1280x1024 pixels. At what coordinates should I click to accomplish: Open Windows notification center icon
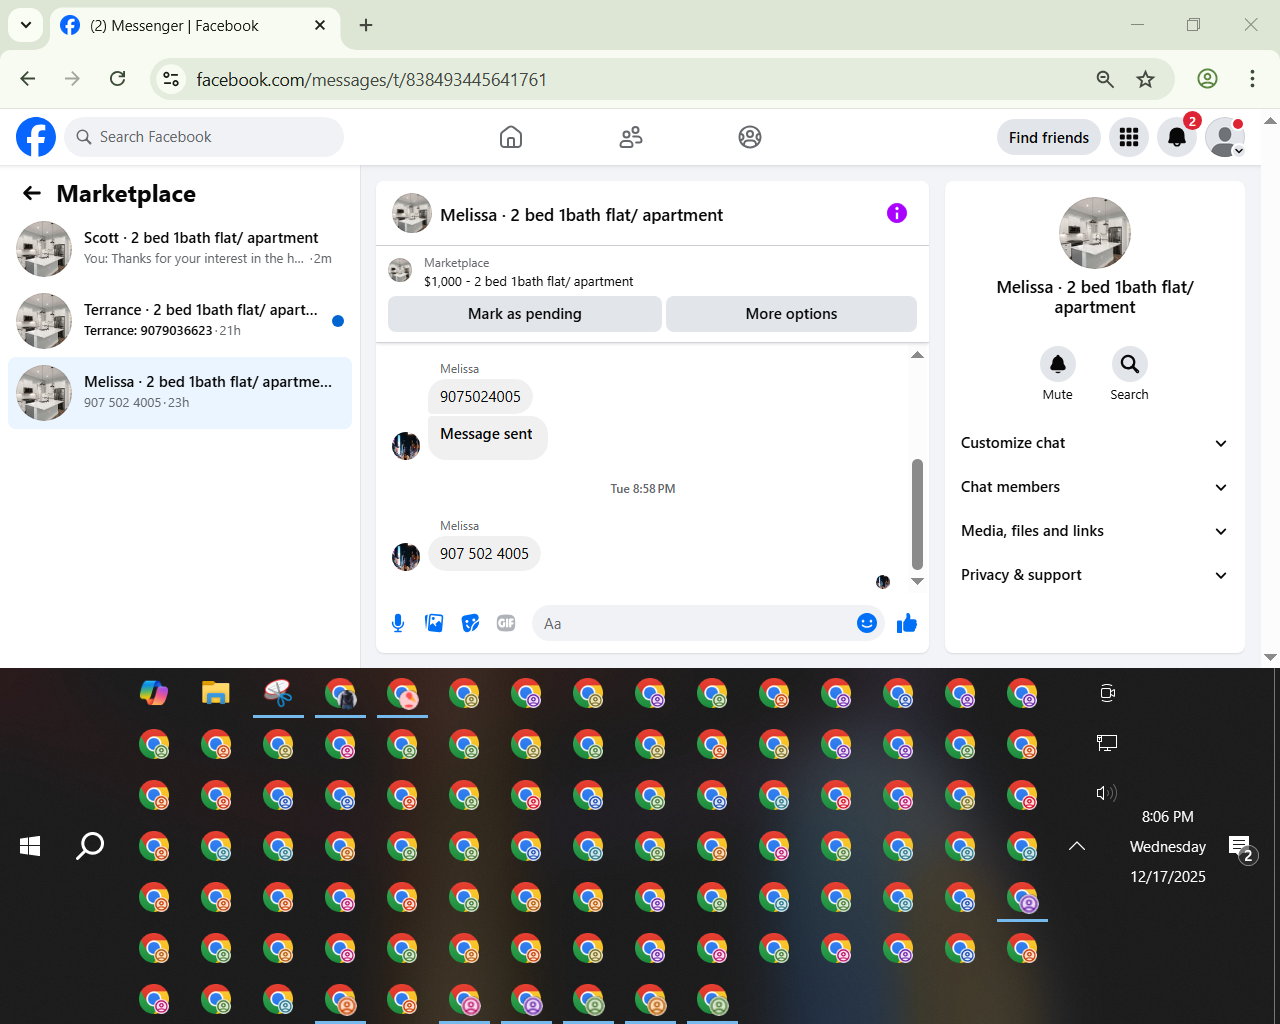(x=1241, y=849)
